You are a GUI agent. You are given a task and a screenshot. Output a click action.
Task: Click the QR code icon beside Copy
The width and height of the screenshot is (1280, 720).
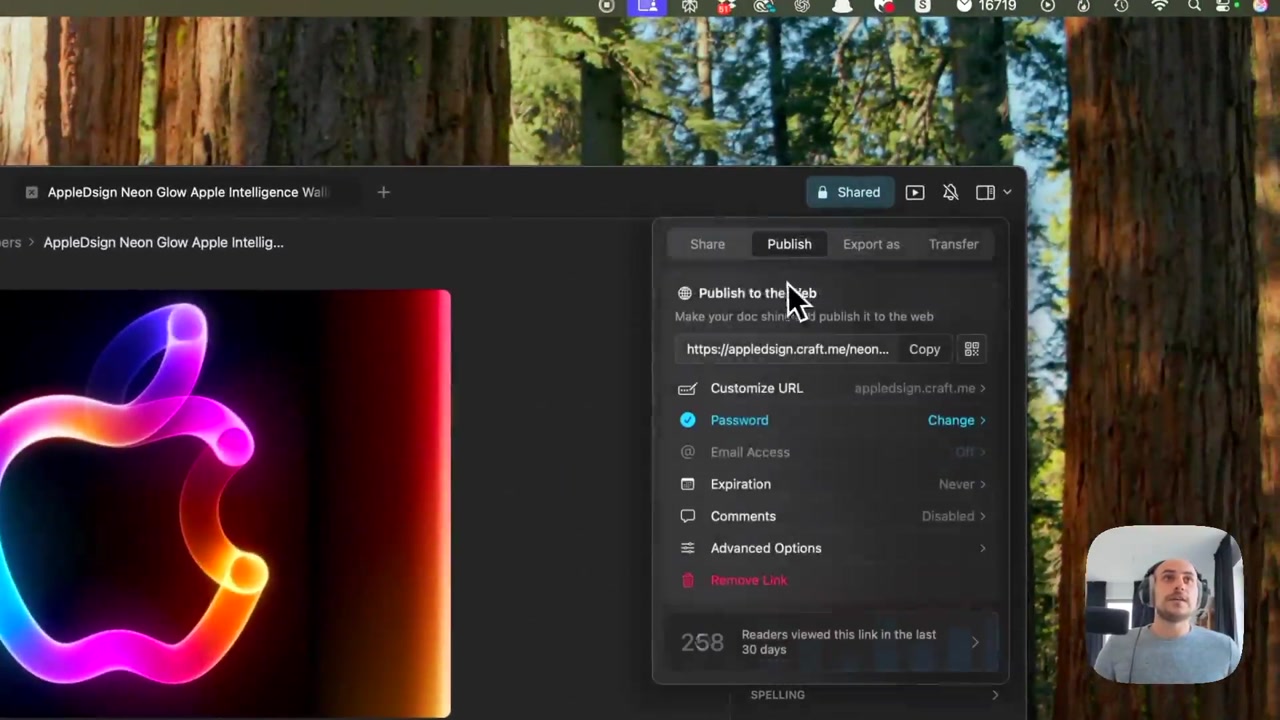coord(971,349)
